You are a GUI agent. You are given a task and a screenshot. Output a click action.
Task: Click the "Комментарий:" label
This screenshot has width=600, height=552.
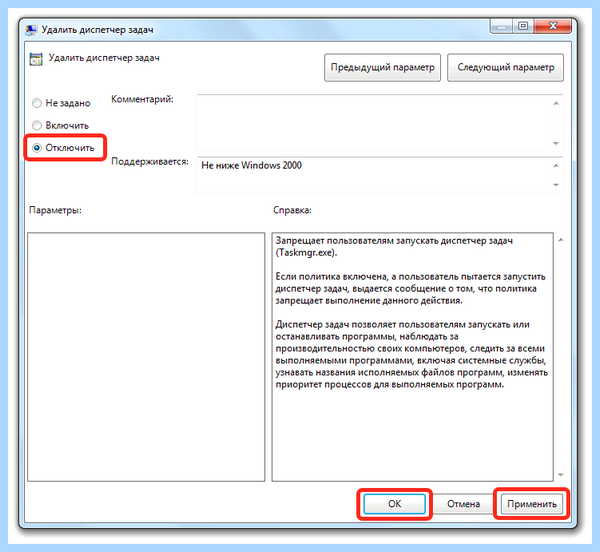coord(142,99)
